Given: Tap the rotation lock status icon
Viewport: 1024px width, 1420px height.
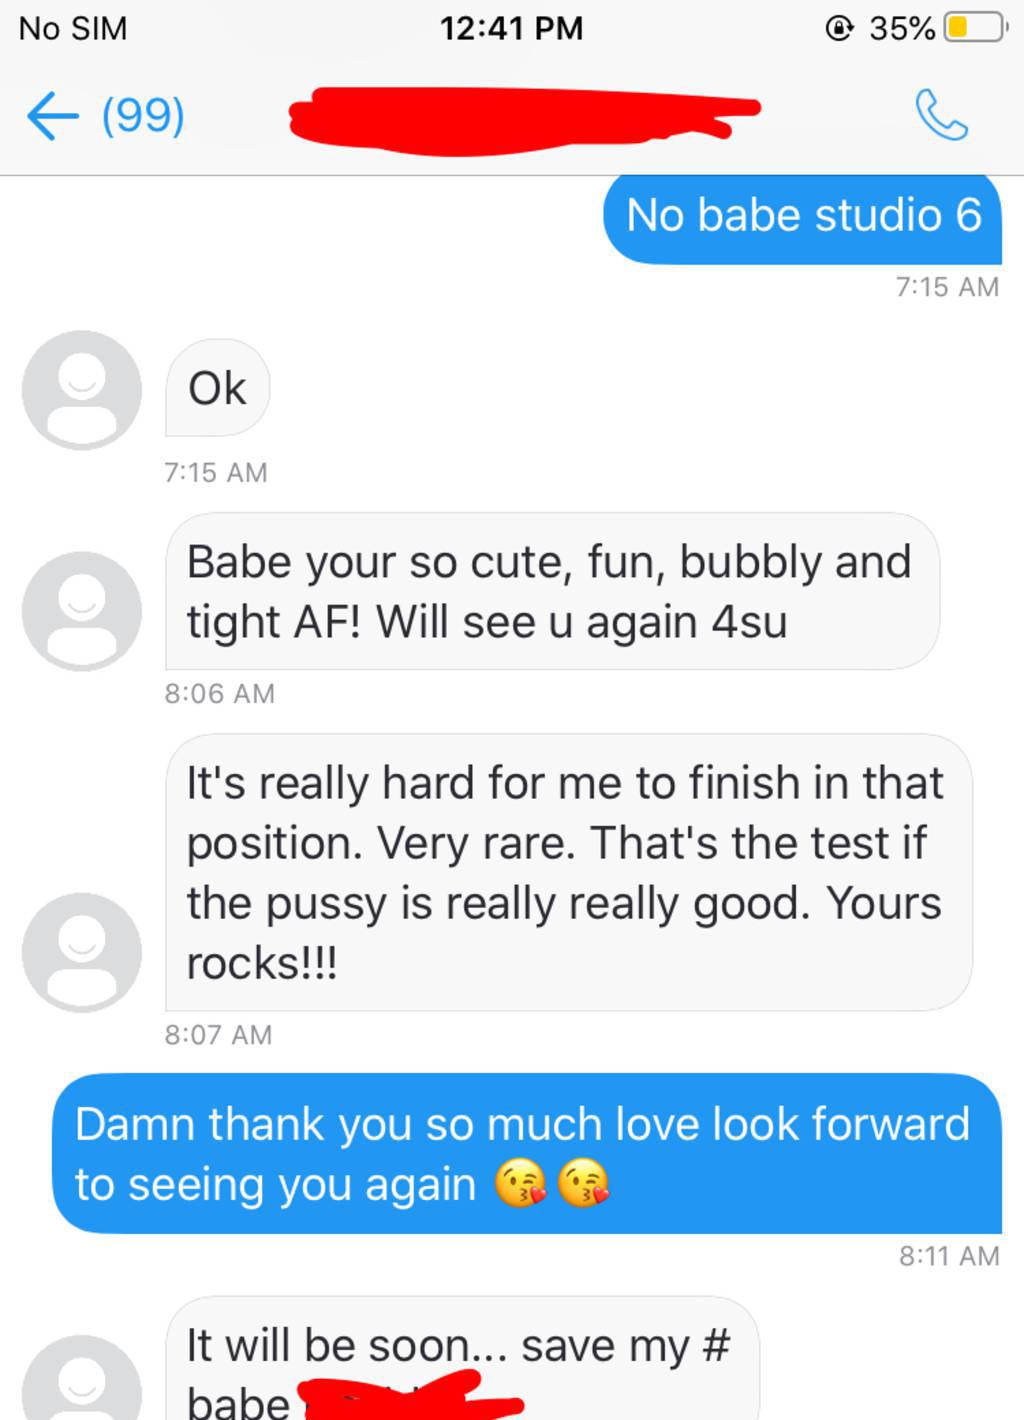Looking at the screenshot, I should [840, 28].
